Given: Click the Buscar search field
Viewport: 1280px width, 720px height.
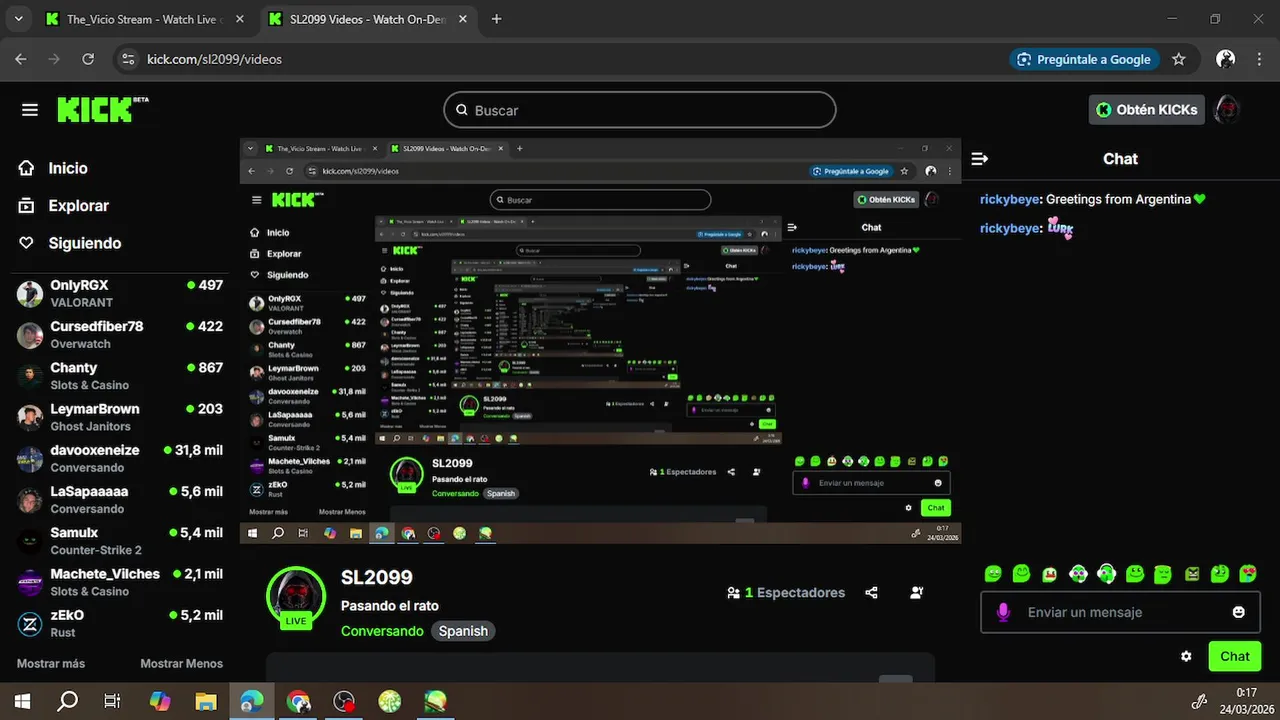Looking at the screenshot, I should [640, 110].
